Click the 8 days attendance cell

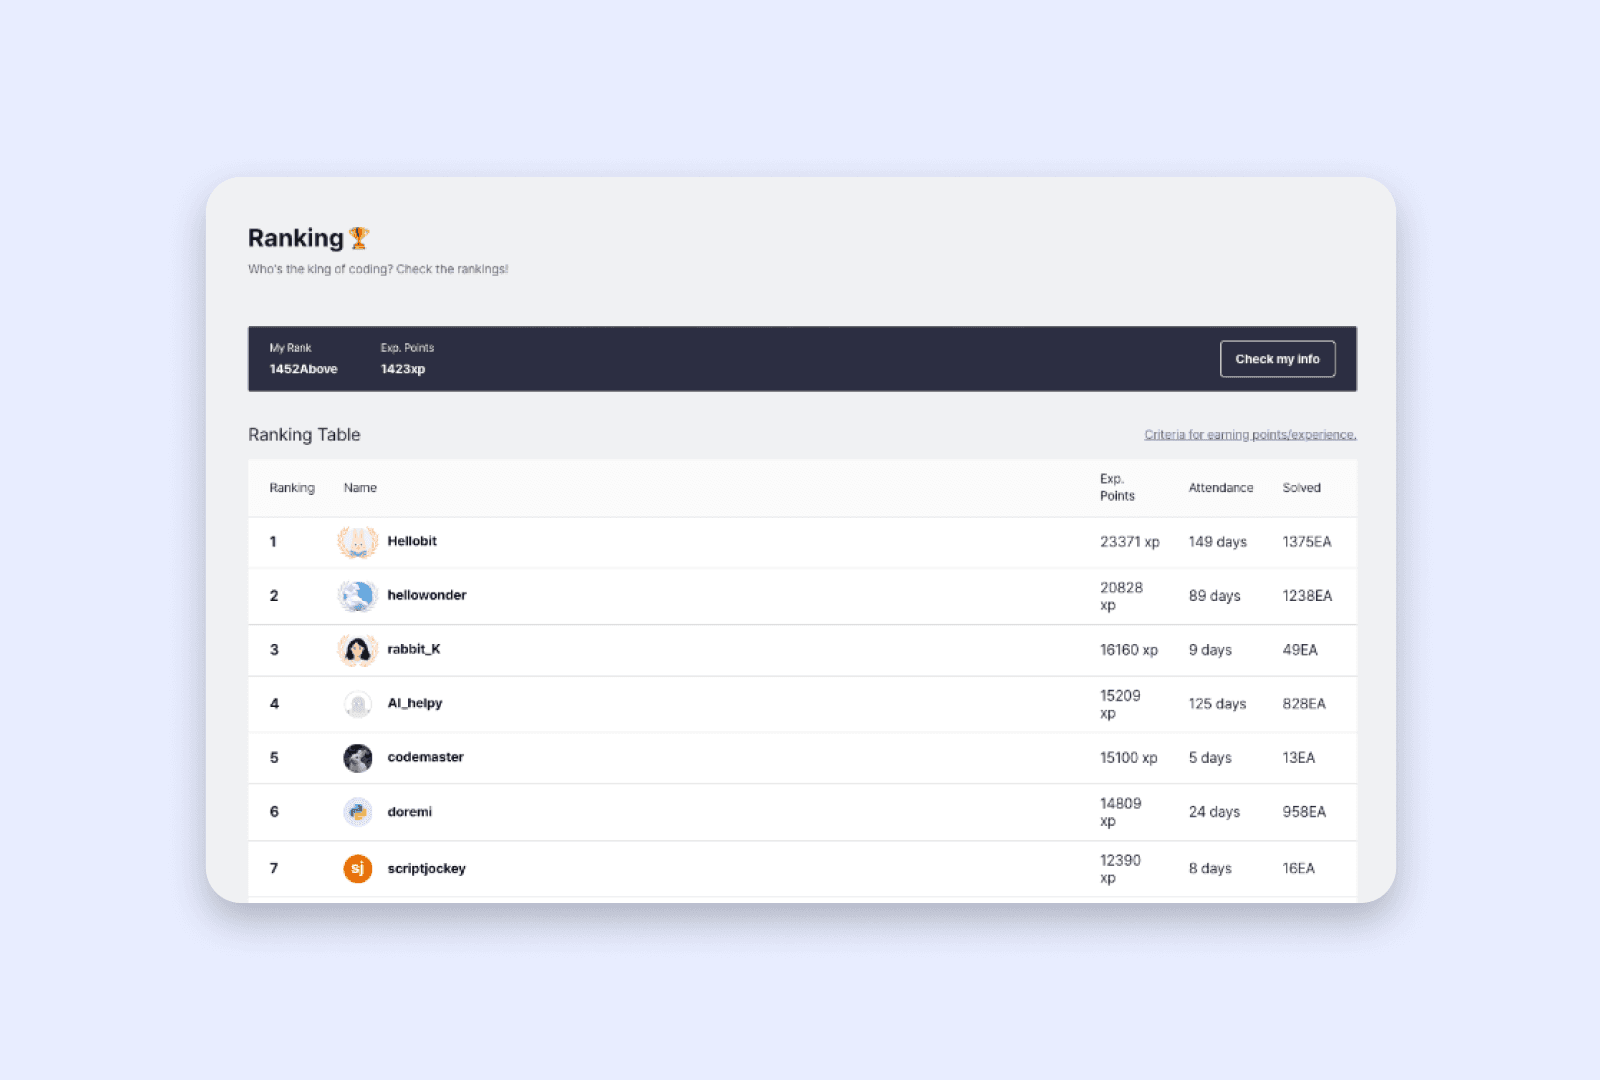click(1210, 869)
